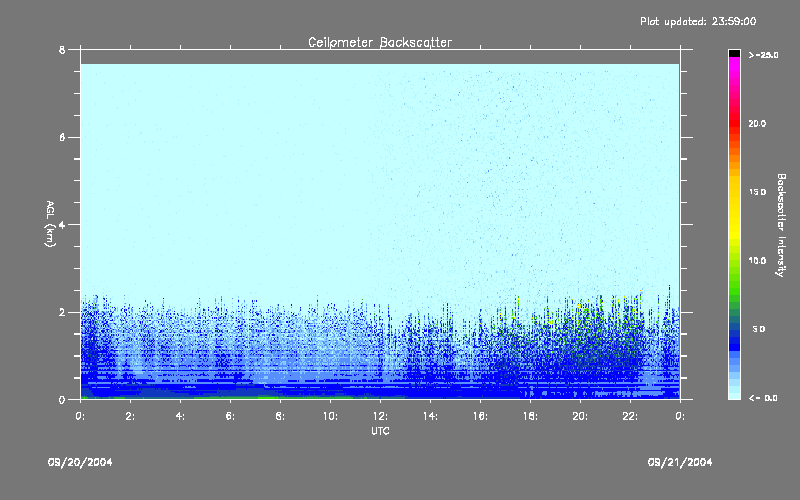The image size is (800, 500).
Task: Click the 'Backscatter Intensity' colorbar label
Action: tap(781, 225)
